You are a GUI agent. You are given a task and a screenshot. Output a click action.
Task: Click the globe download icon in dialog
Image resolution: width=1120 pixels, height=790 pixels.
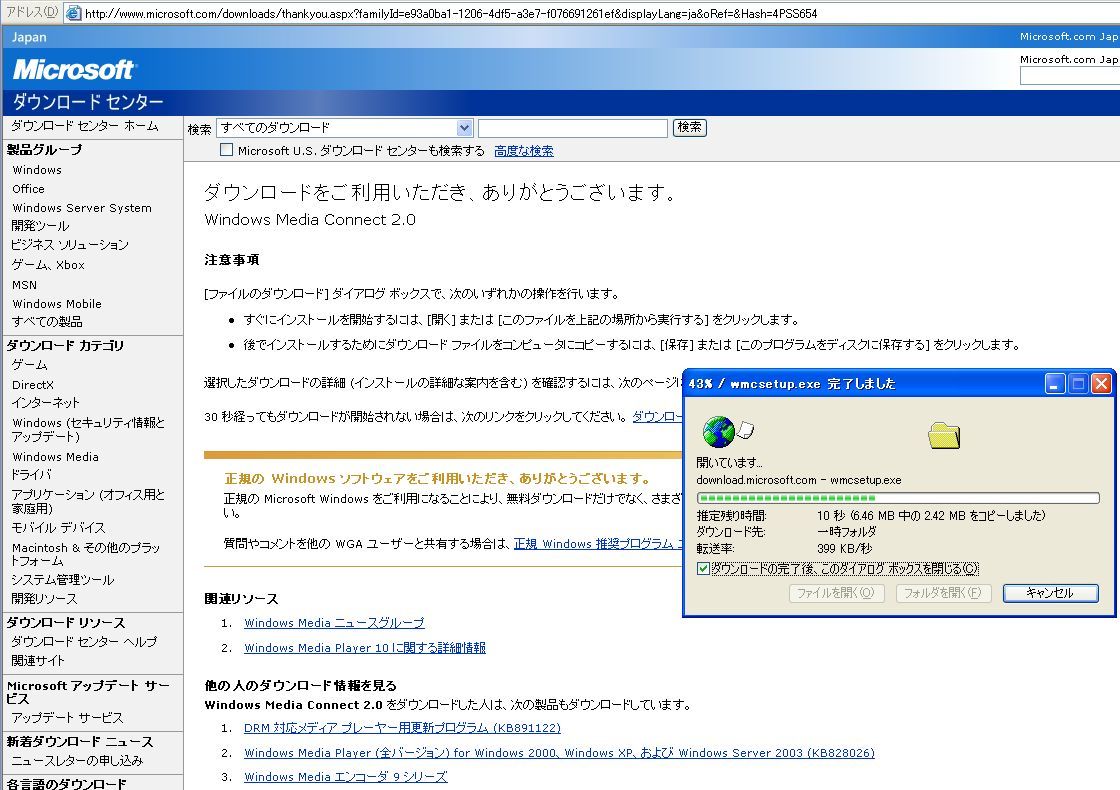coord(719,431)
